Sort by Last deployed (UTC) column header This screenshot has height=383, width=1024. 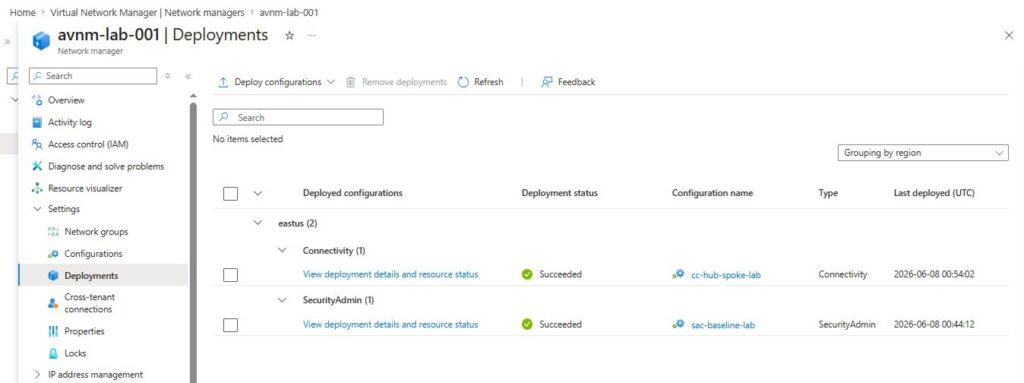934,193
